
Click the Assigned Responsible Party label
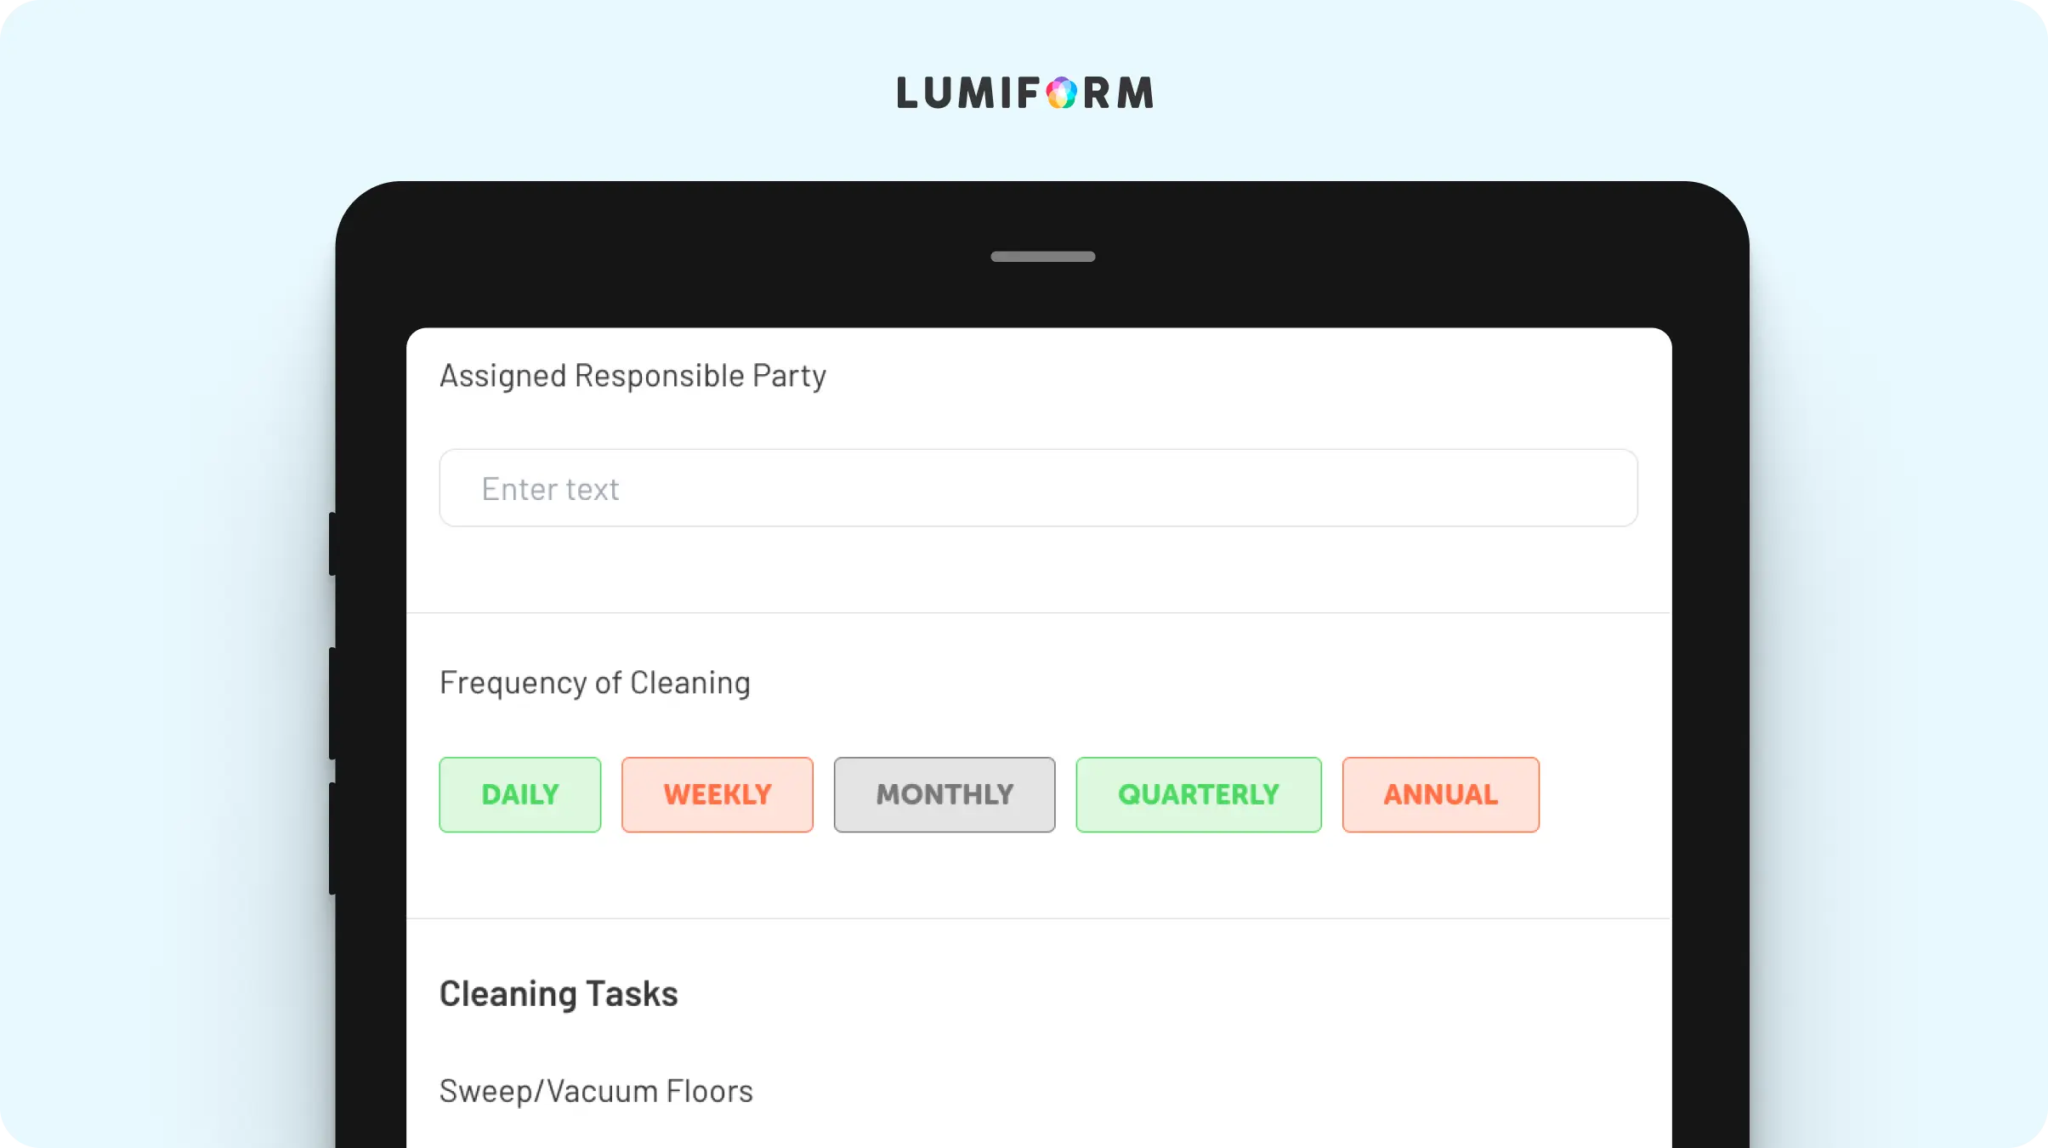coord(633,377)
